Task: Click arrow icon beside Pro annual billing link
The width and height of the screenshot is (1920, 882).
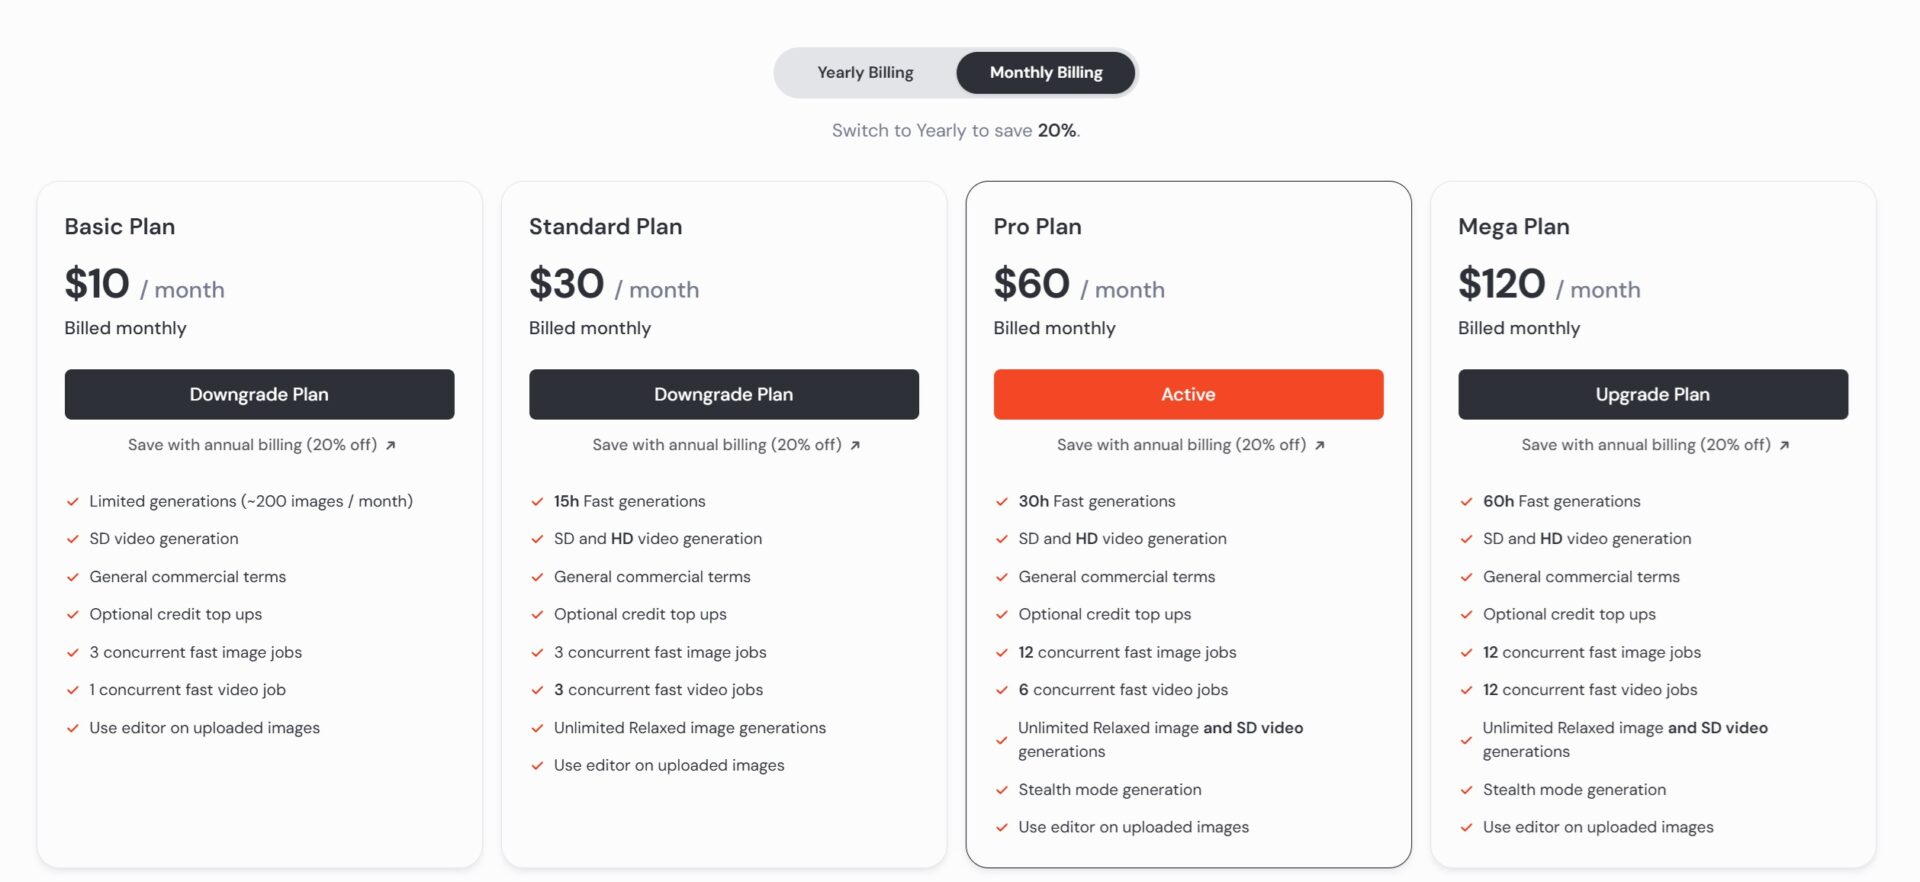Action: pos(1320,446)
